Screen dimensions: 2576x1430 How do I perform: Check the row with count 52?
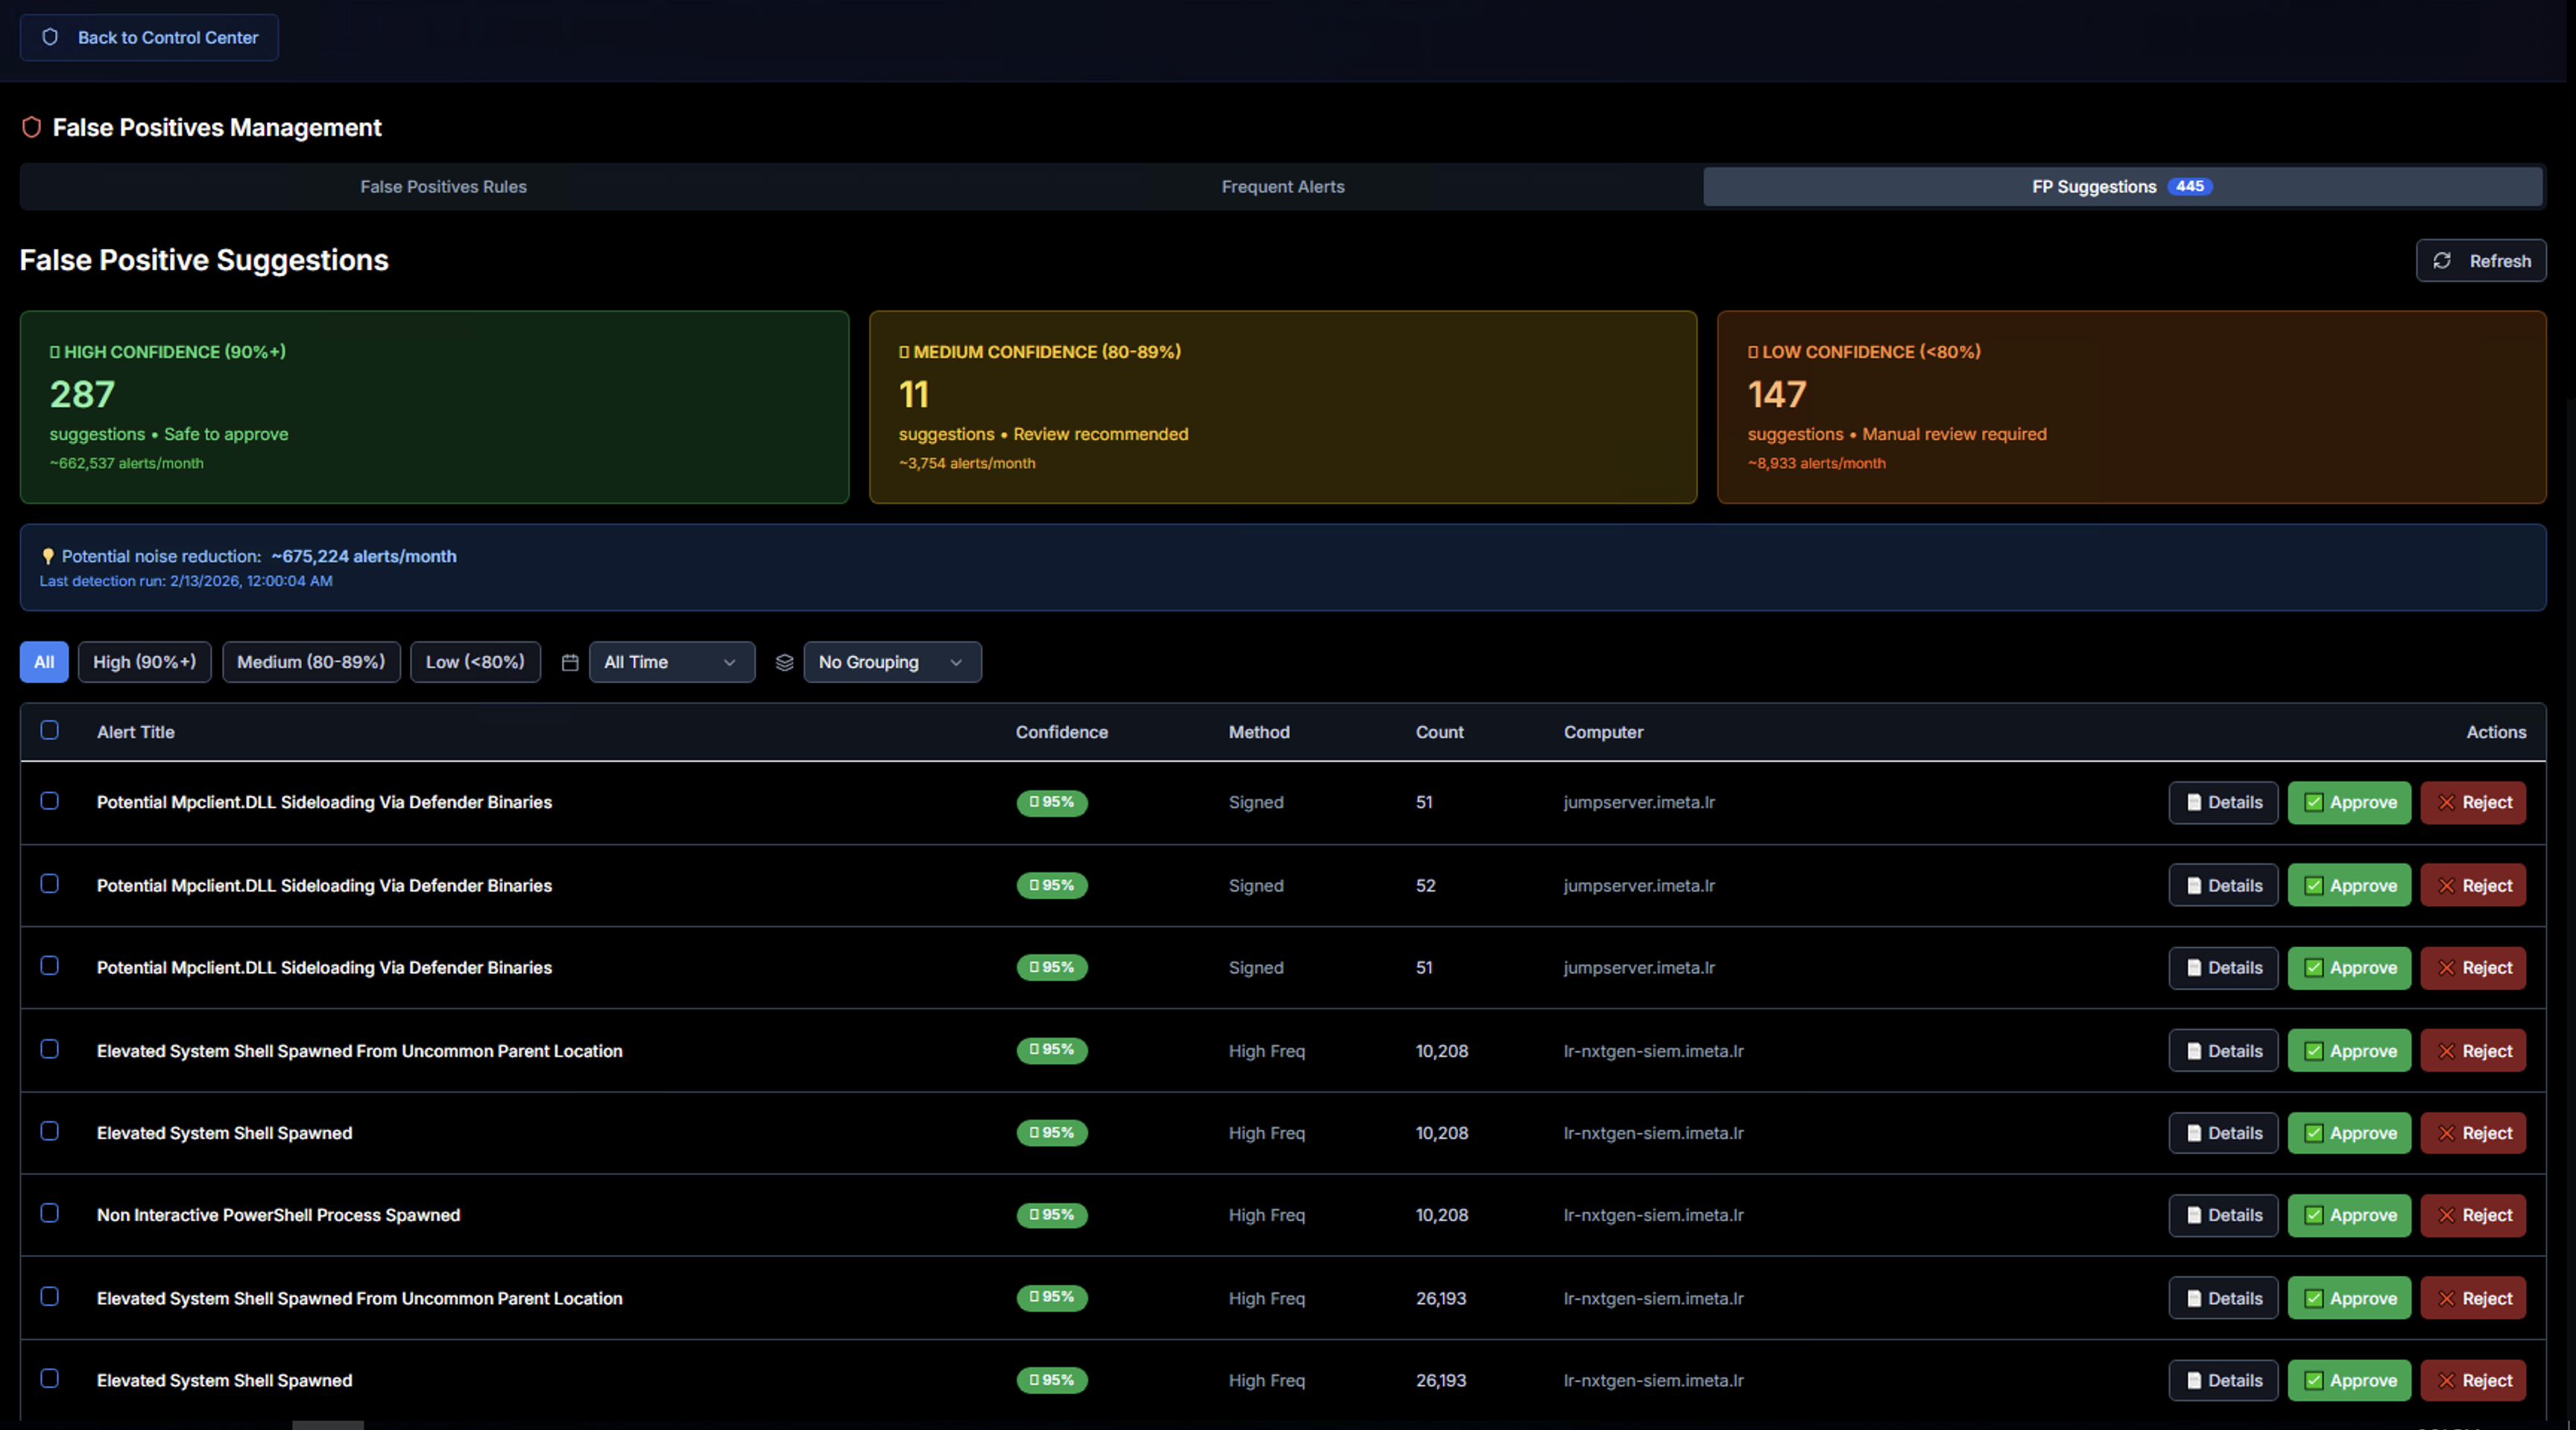pos(49,884)
